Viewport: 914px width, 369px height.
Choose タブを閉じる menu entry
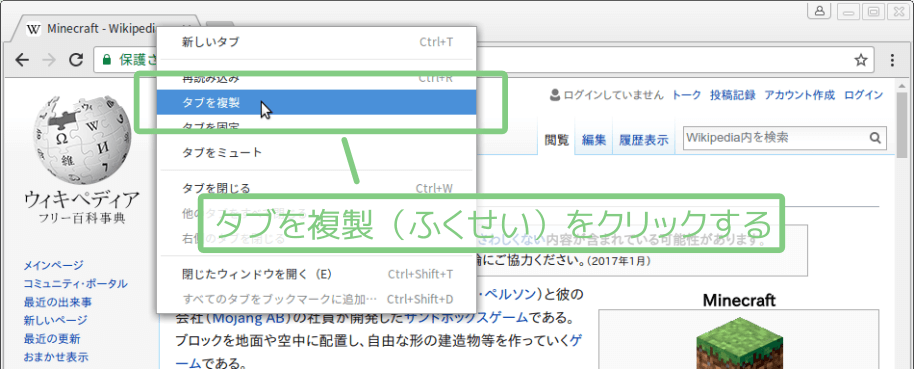click(x=317, y=188)
